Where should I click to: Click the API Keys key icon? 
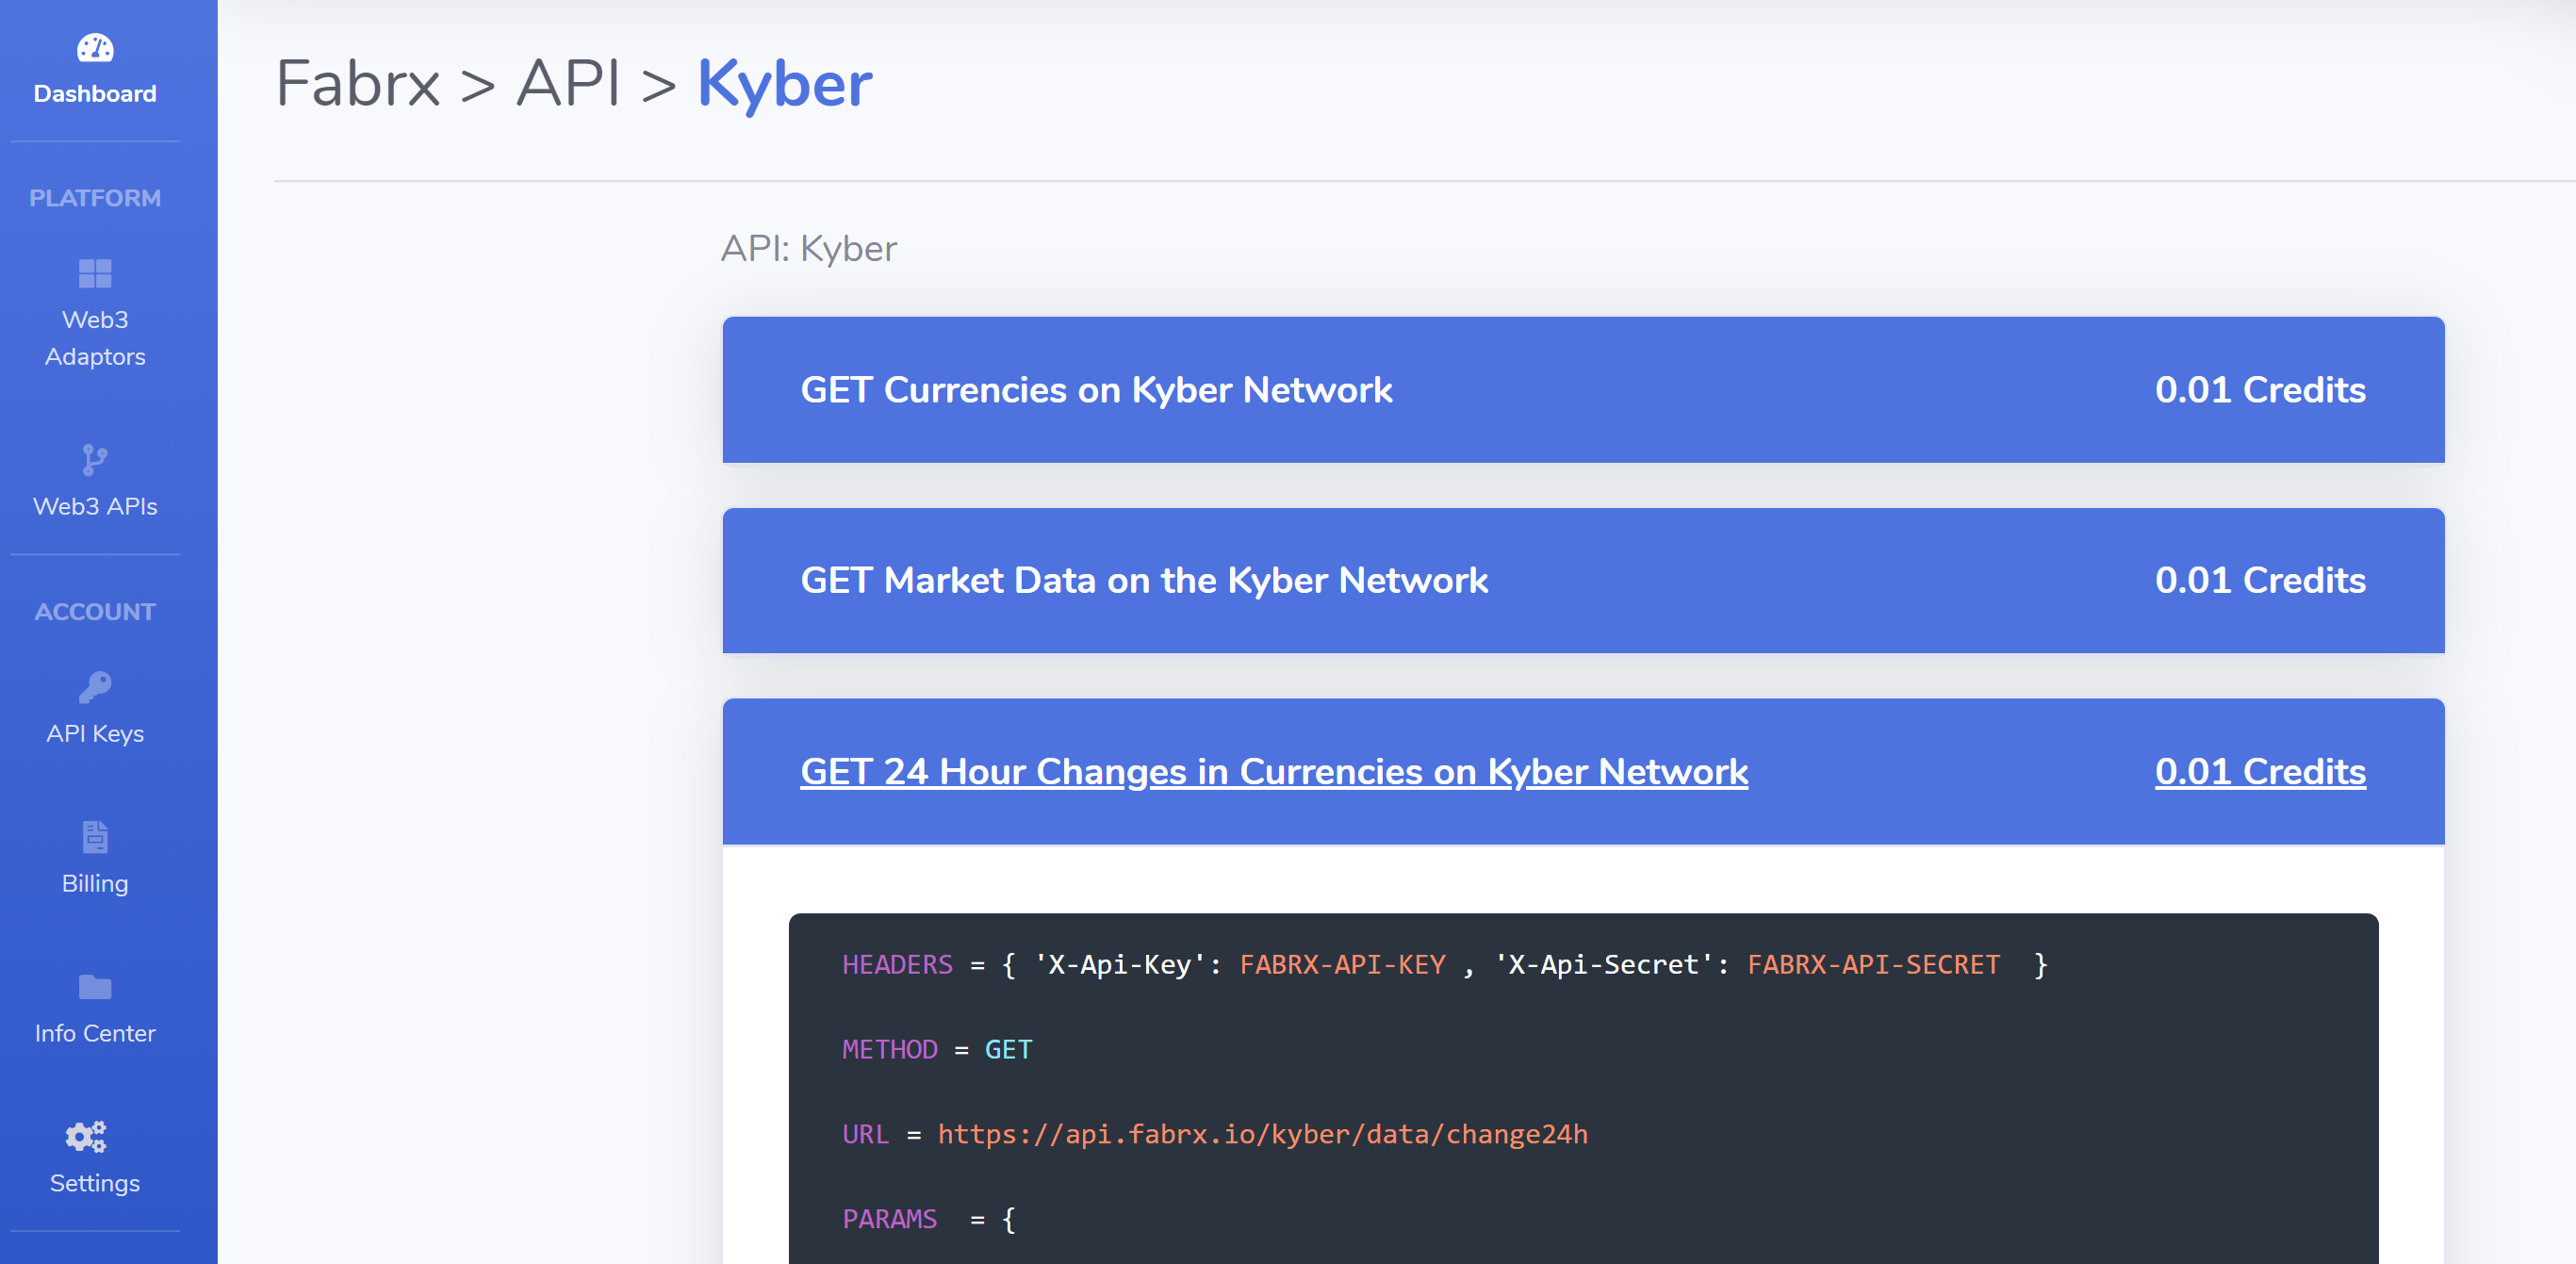pyautogui.click(x=95, y=687)
